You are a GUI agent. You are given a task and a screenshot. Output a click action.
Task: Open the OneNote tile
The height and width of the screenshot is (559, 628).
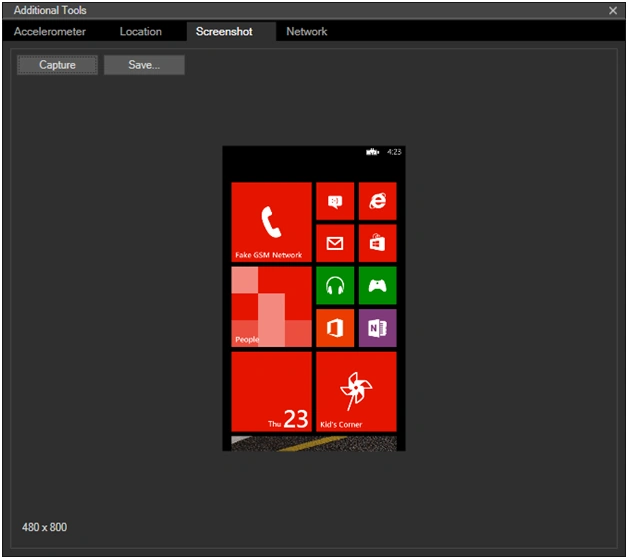point(377,328)
